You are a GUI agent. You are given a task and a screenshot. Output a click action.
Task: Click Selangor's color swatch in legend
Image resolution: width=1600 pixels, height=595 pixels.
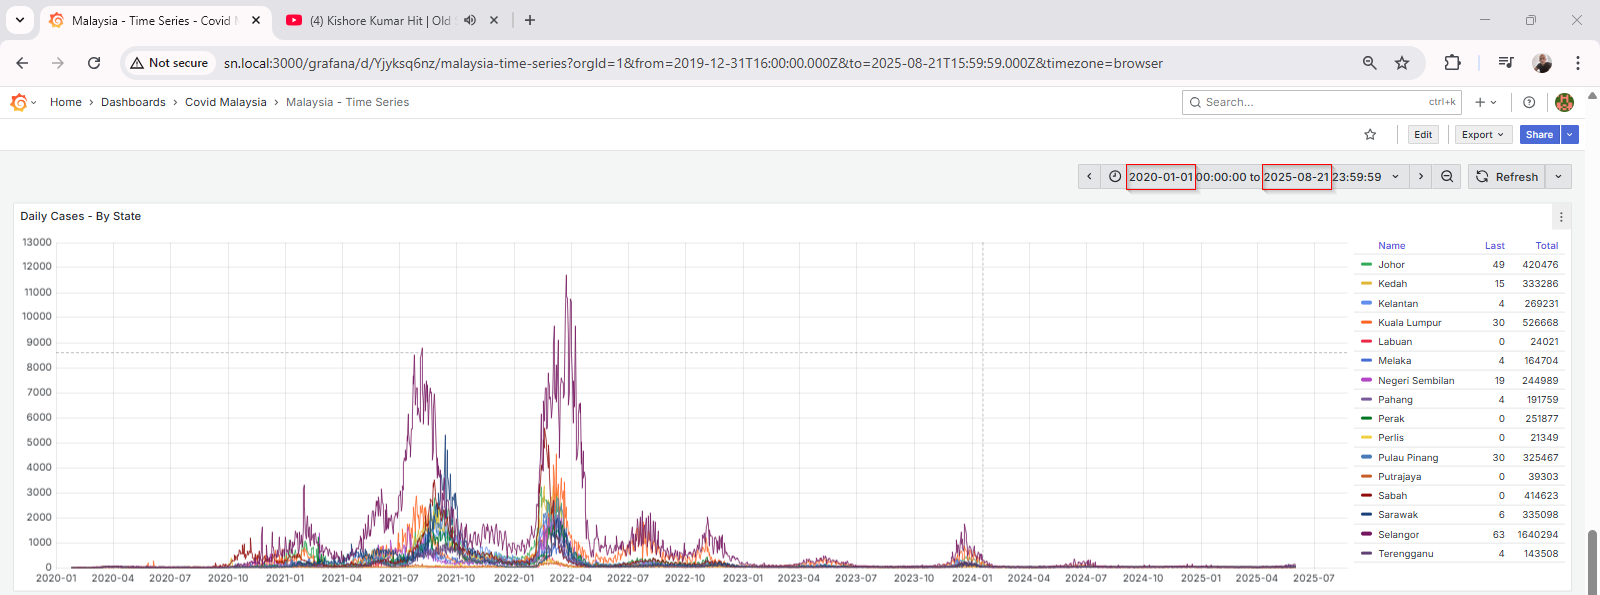1366,534
